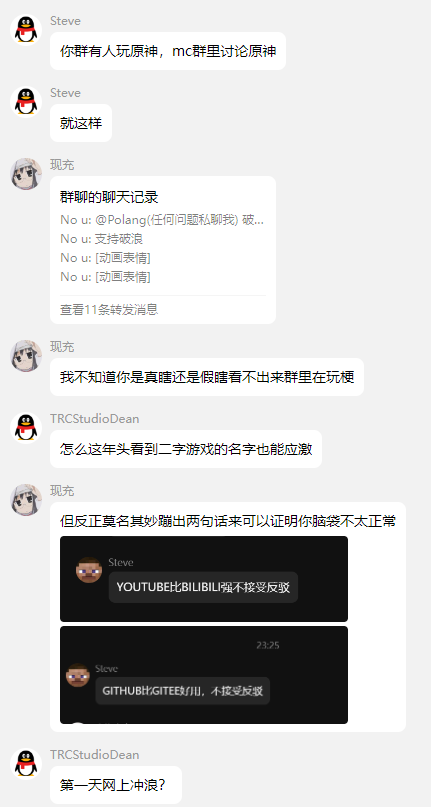
Task: Select the '你群有人玩原神' message bubble
Action: (x=168, y=51)
